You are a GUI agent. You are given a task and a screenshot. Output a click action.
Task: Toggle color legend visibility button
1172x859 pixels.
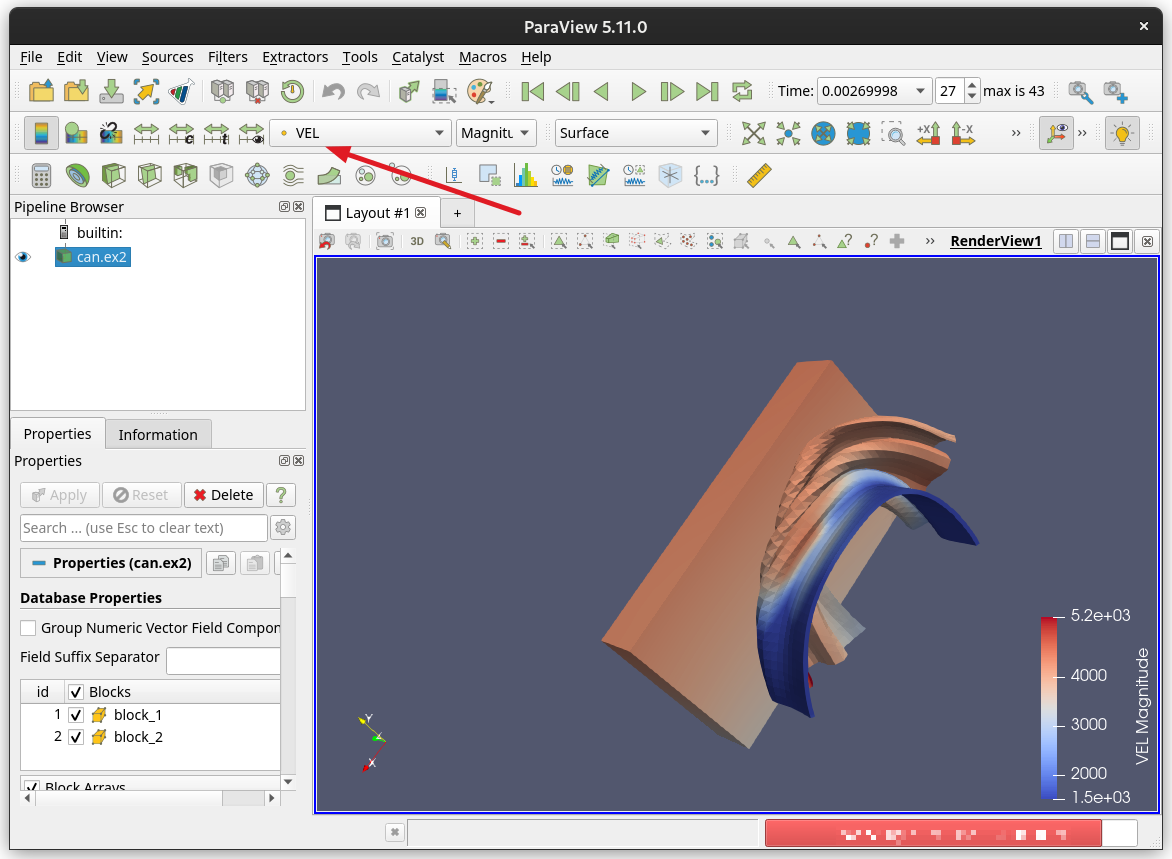pos(41,133)
